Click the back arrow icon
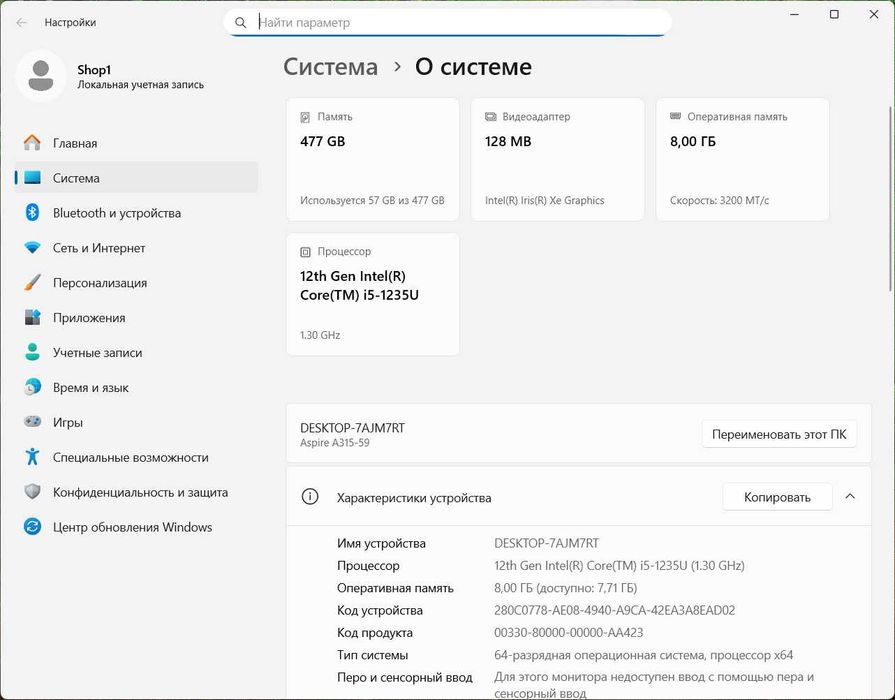Screen dimensions: 895x700 tap(22, 23)
